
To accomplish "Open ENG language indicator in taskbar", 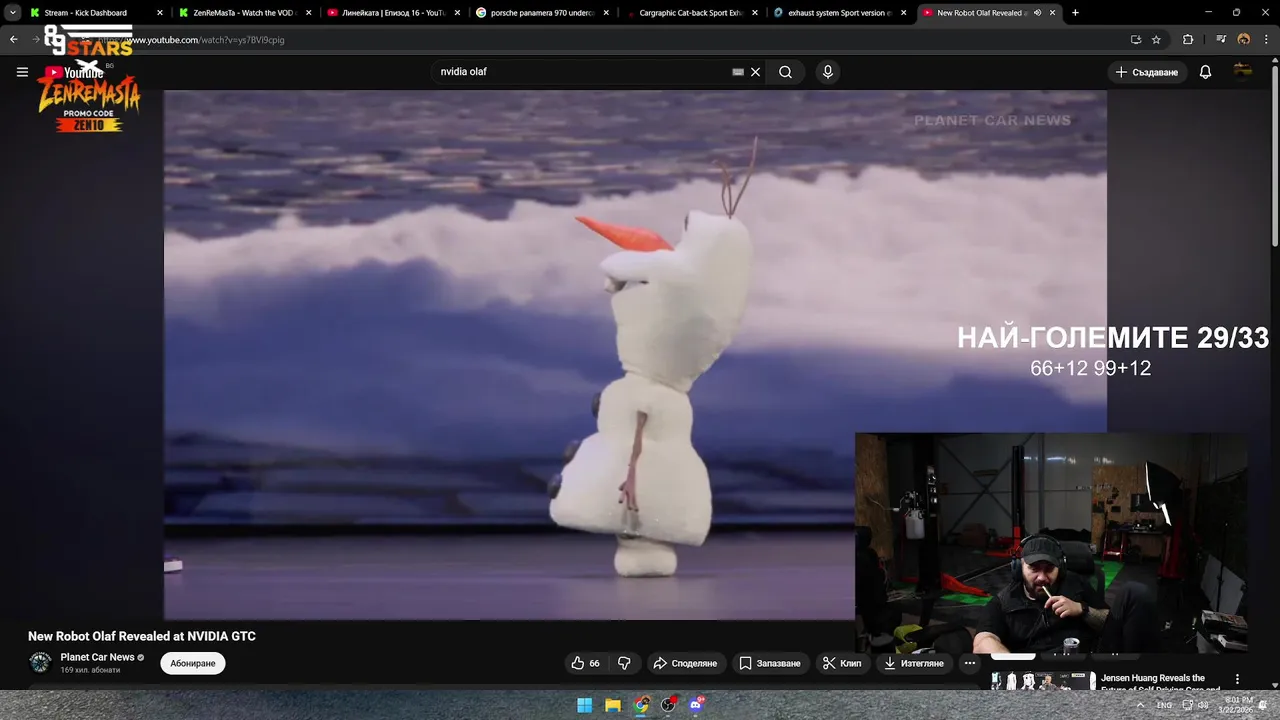I will pyautogui.click(x=1164, y=705).
